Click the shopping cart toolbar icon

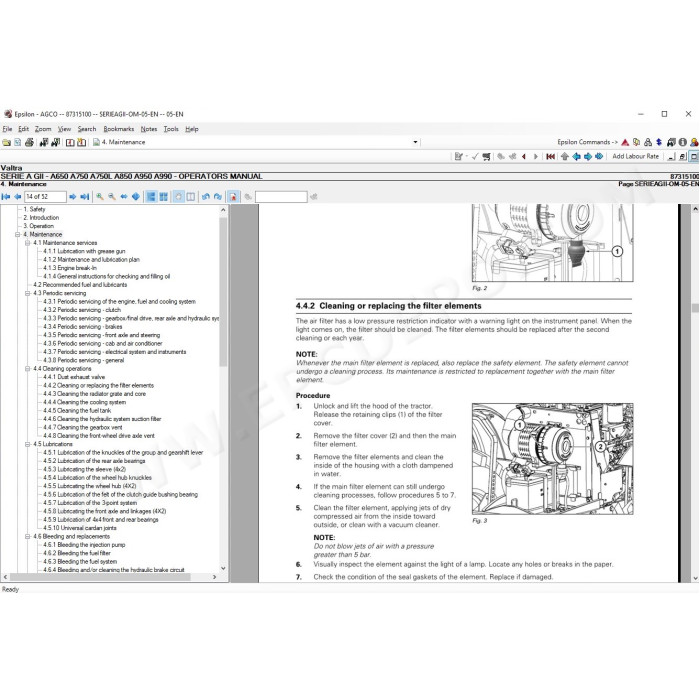[x=487, y=157]
